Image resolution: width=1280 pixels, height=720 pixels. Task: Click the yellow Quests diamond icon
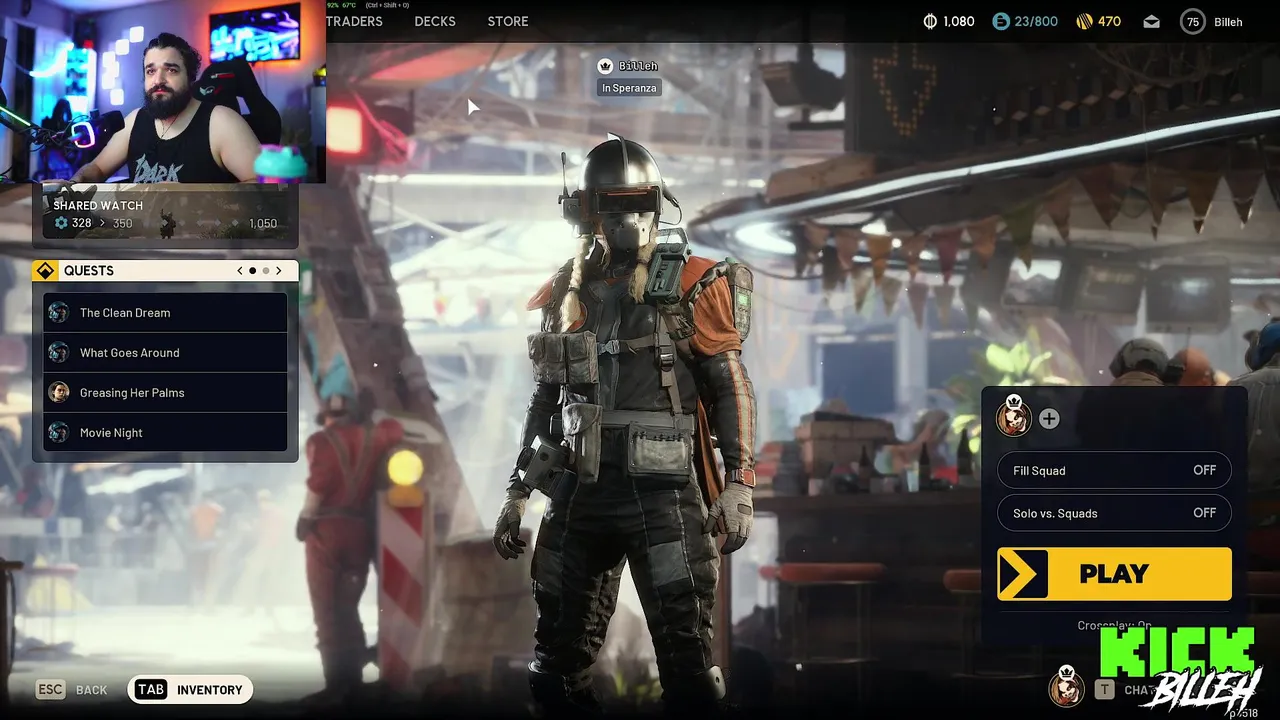[x=46, y=271]
